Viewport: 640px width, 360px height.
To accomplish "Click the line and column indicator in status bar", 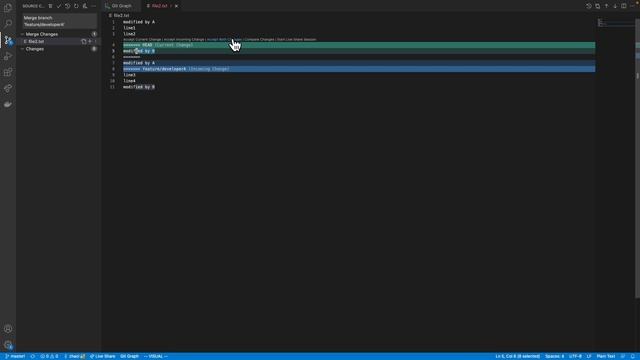I will pos(518,356).
